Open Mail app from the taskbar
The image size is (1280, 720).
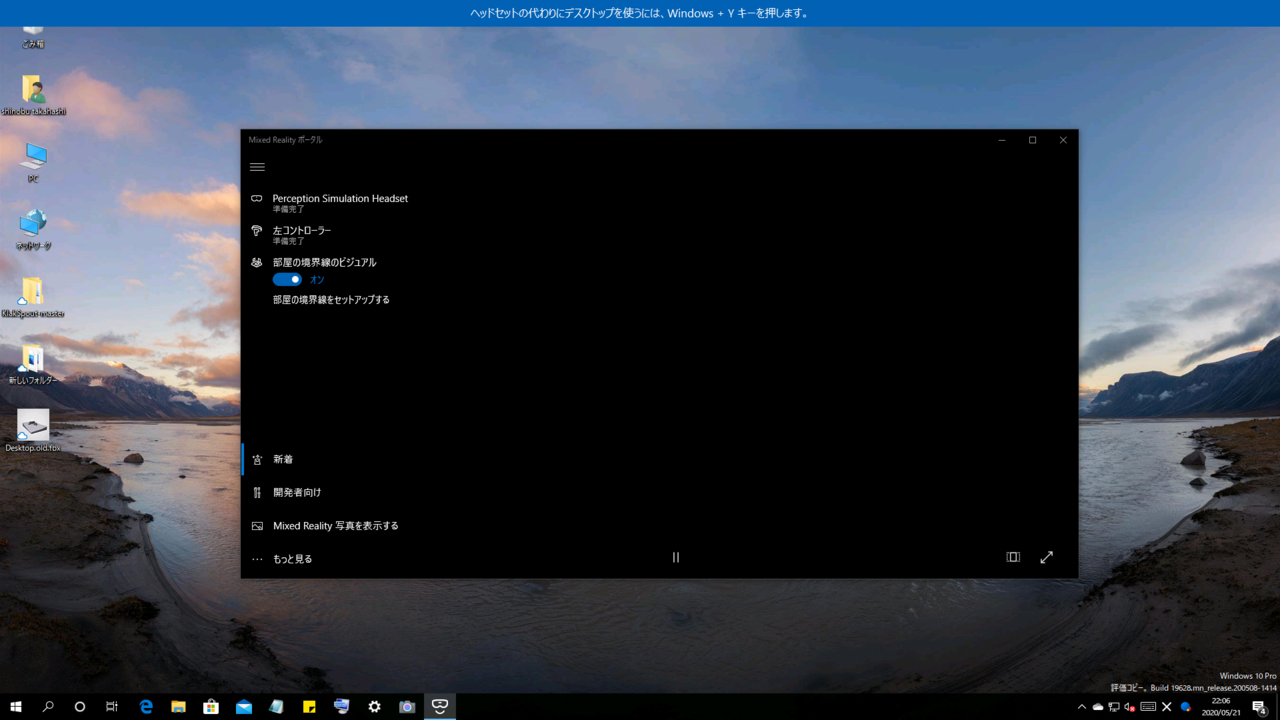(244, 707)
